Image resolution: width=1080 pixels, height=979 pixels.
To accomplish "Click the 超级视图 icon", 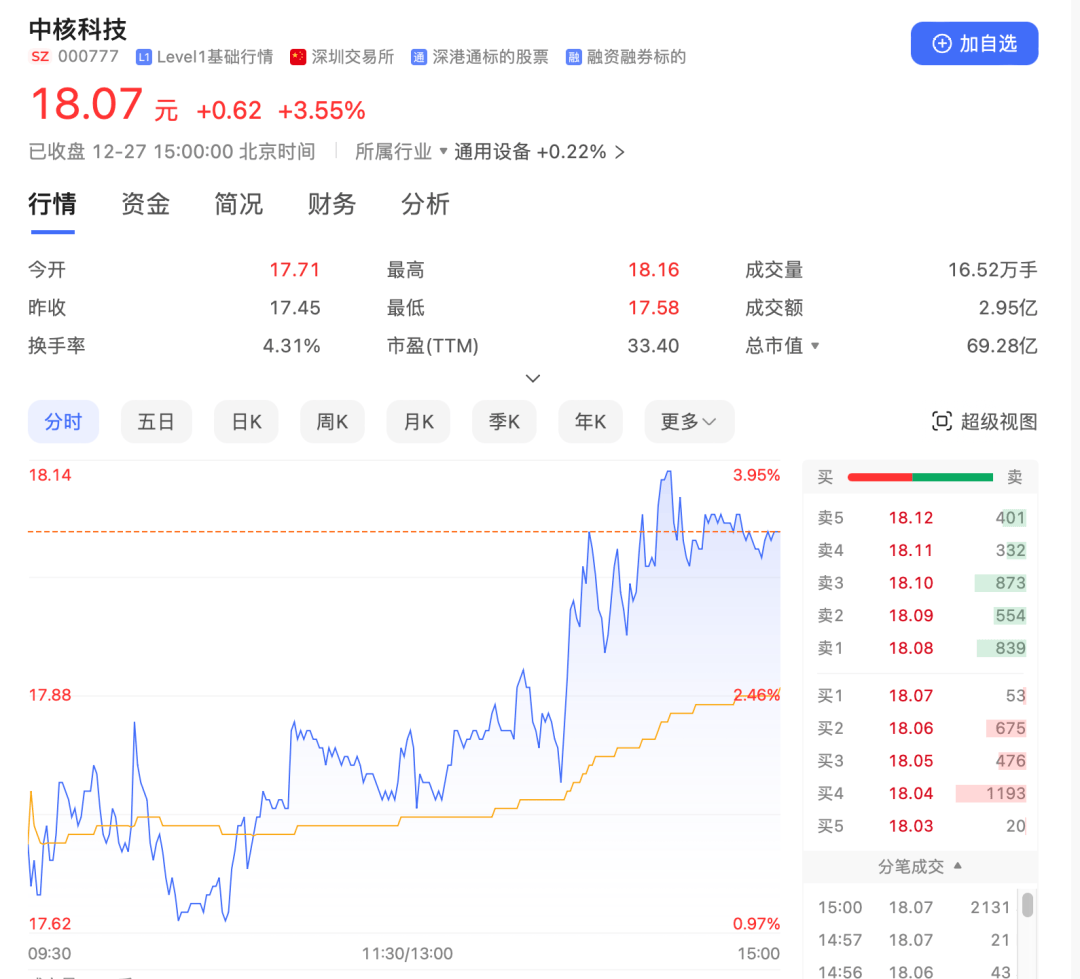I will tap(941, 421).
